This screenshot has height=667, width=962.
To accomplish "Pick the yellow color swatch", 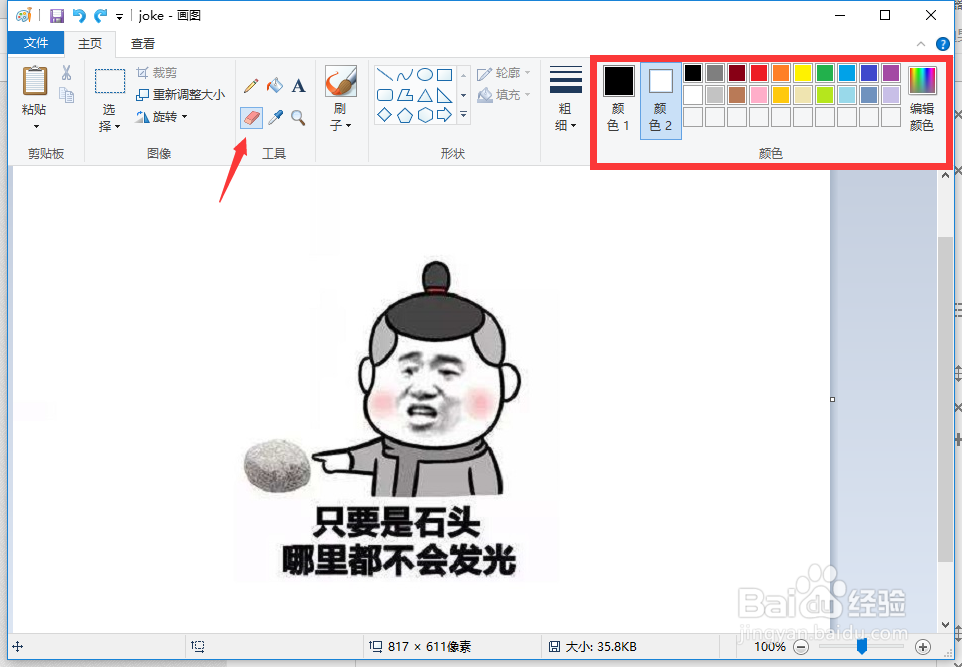I will point(803,73).
